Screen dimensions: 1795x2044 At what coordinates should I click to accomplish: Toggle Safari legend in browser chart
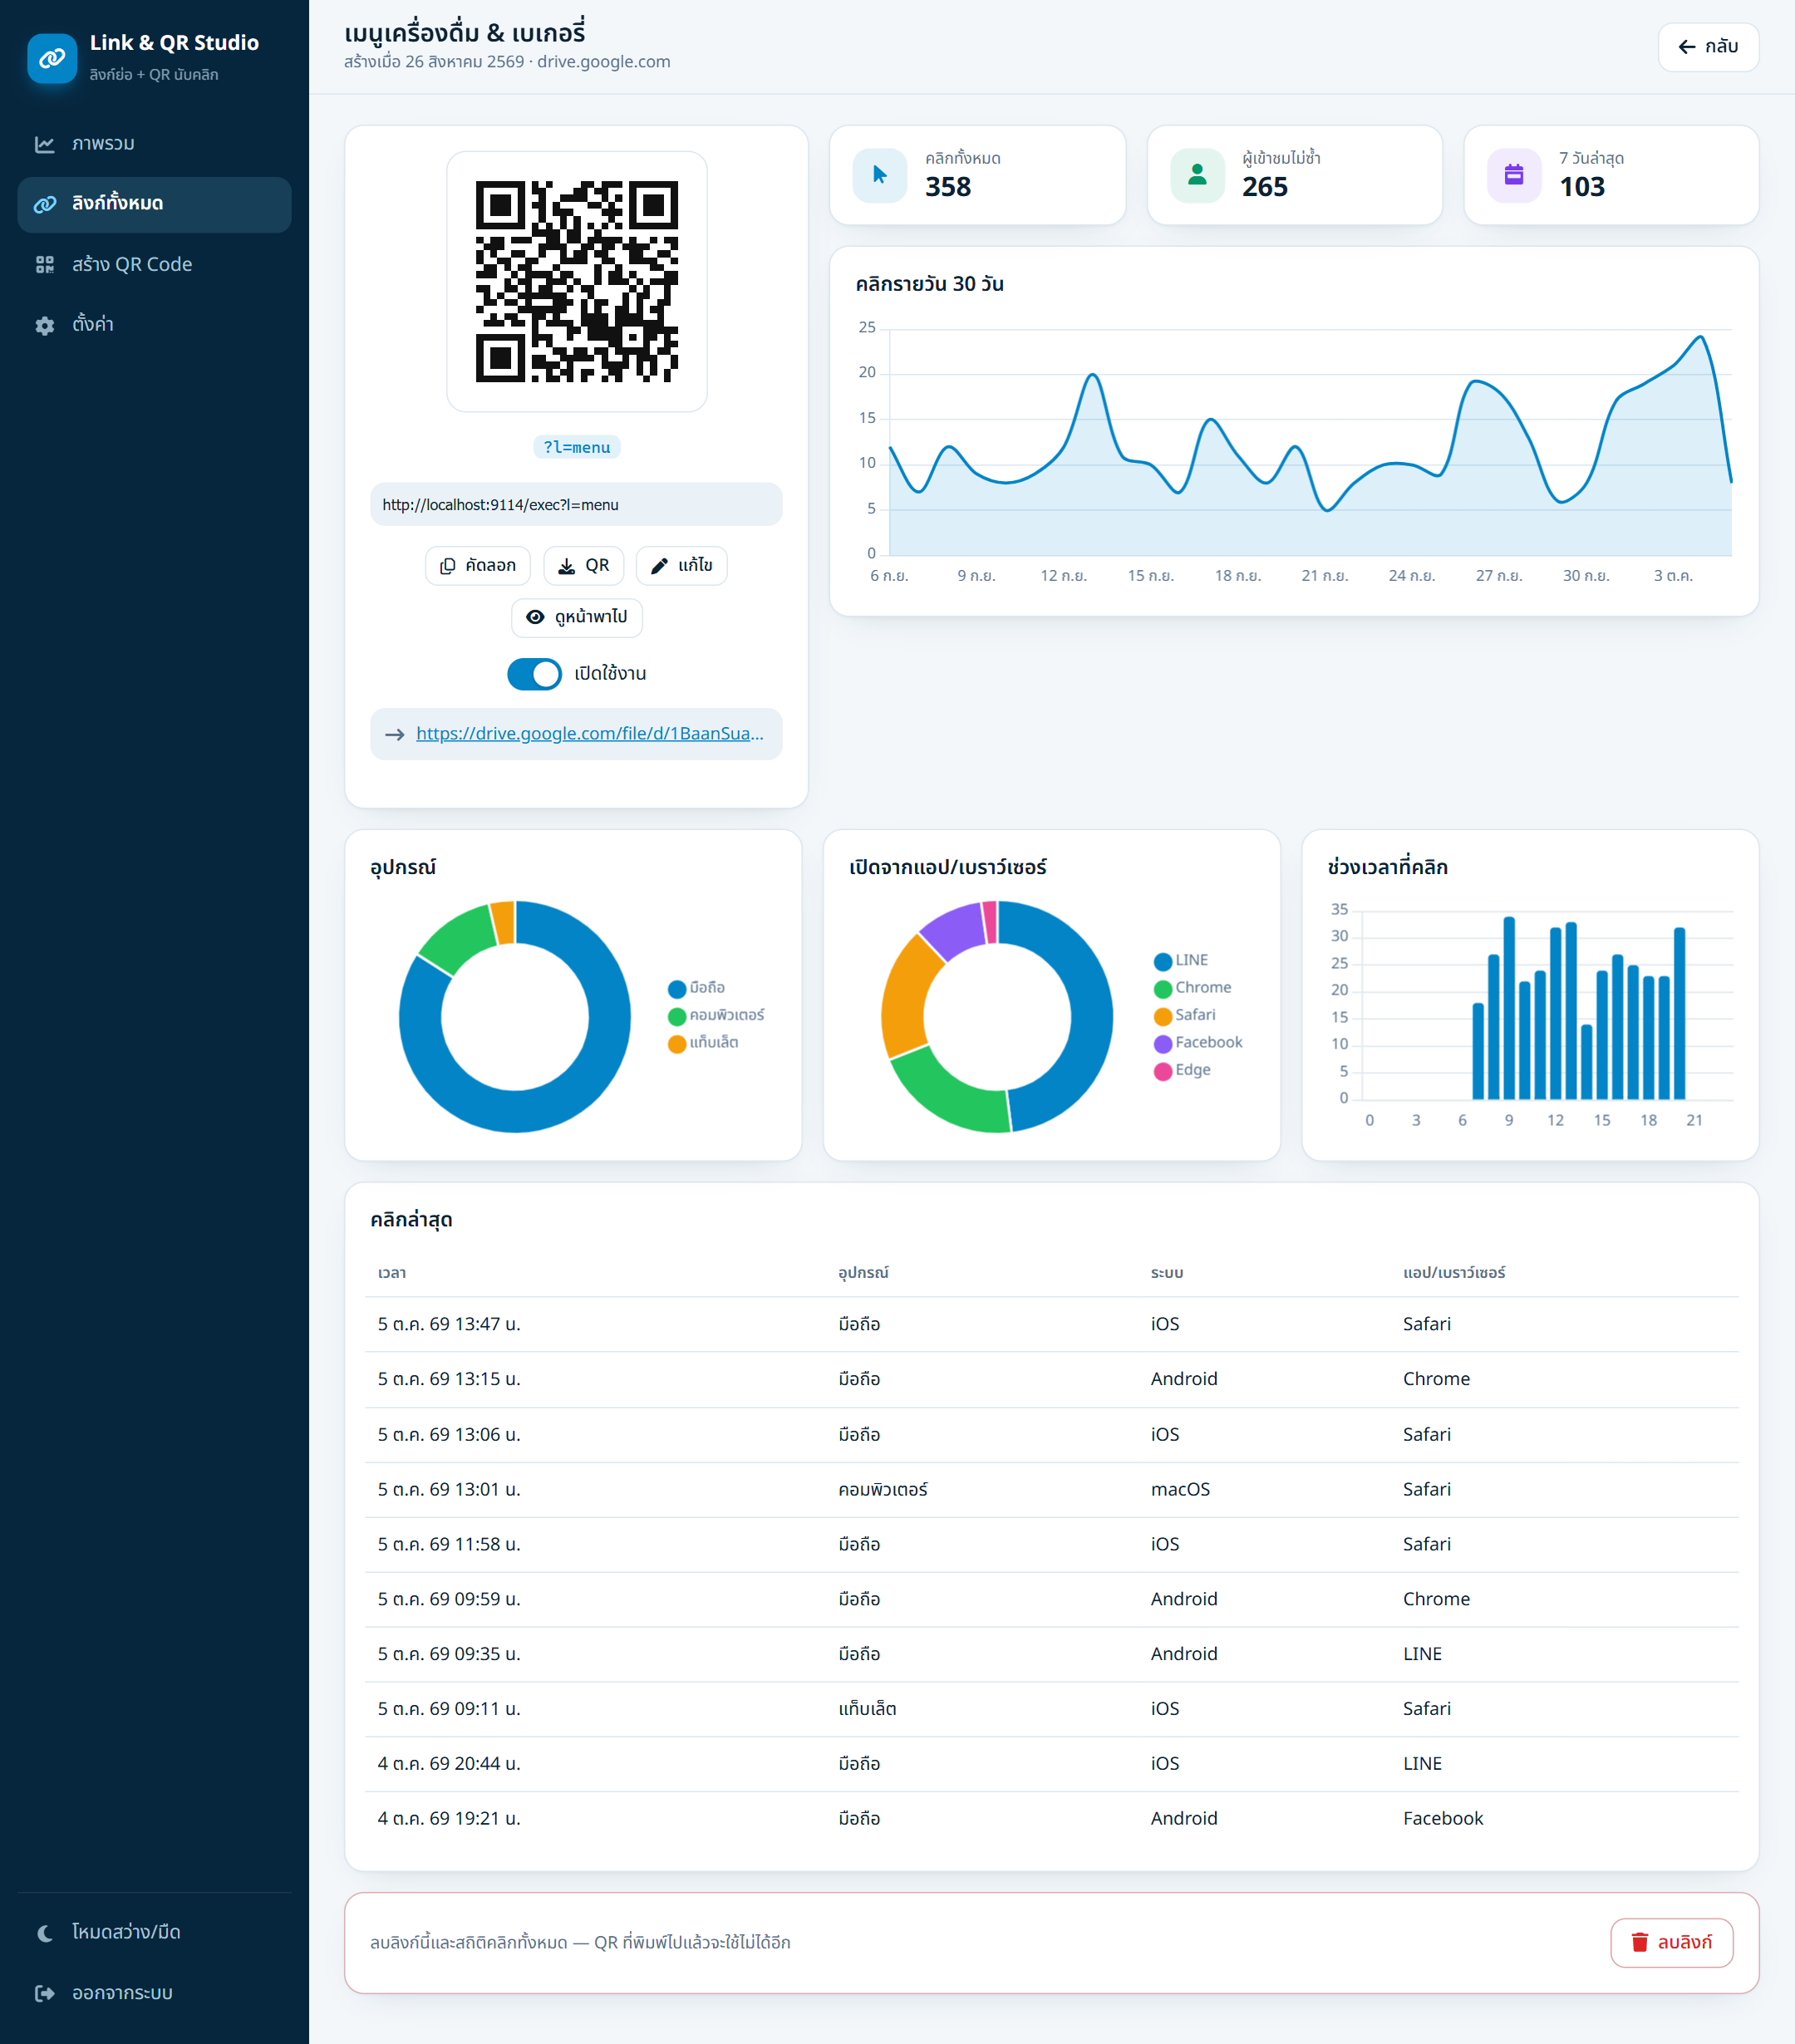point(1185,1015)
